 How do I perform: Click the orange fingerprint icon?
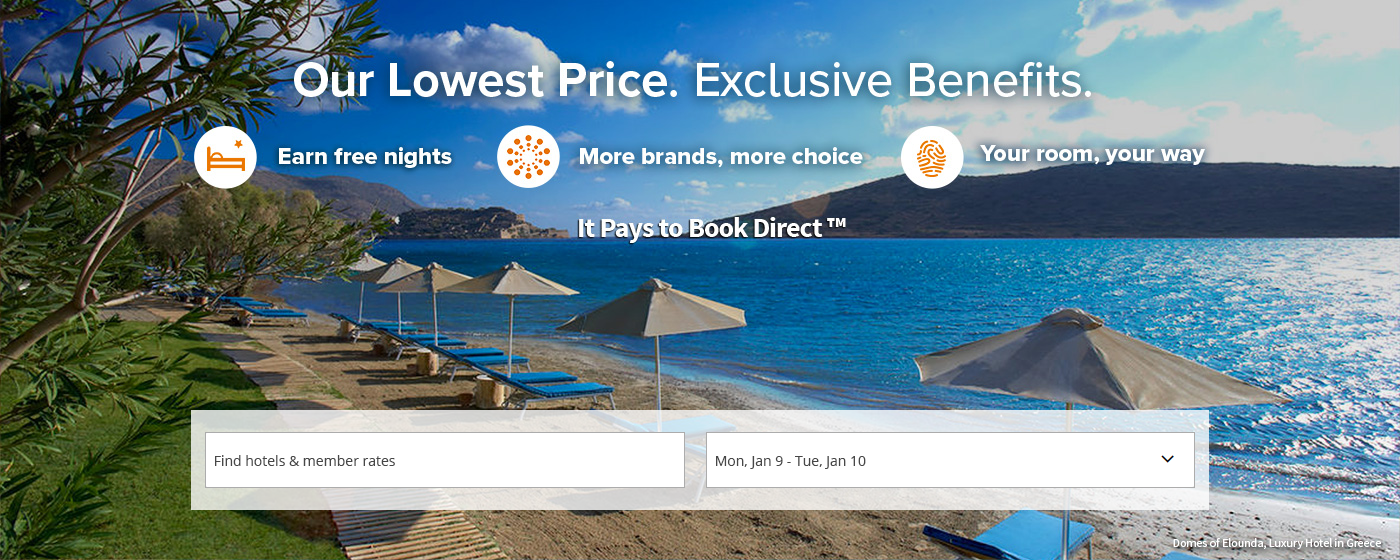(932, 157)
